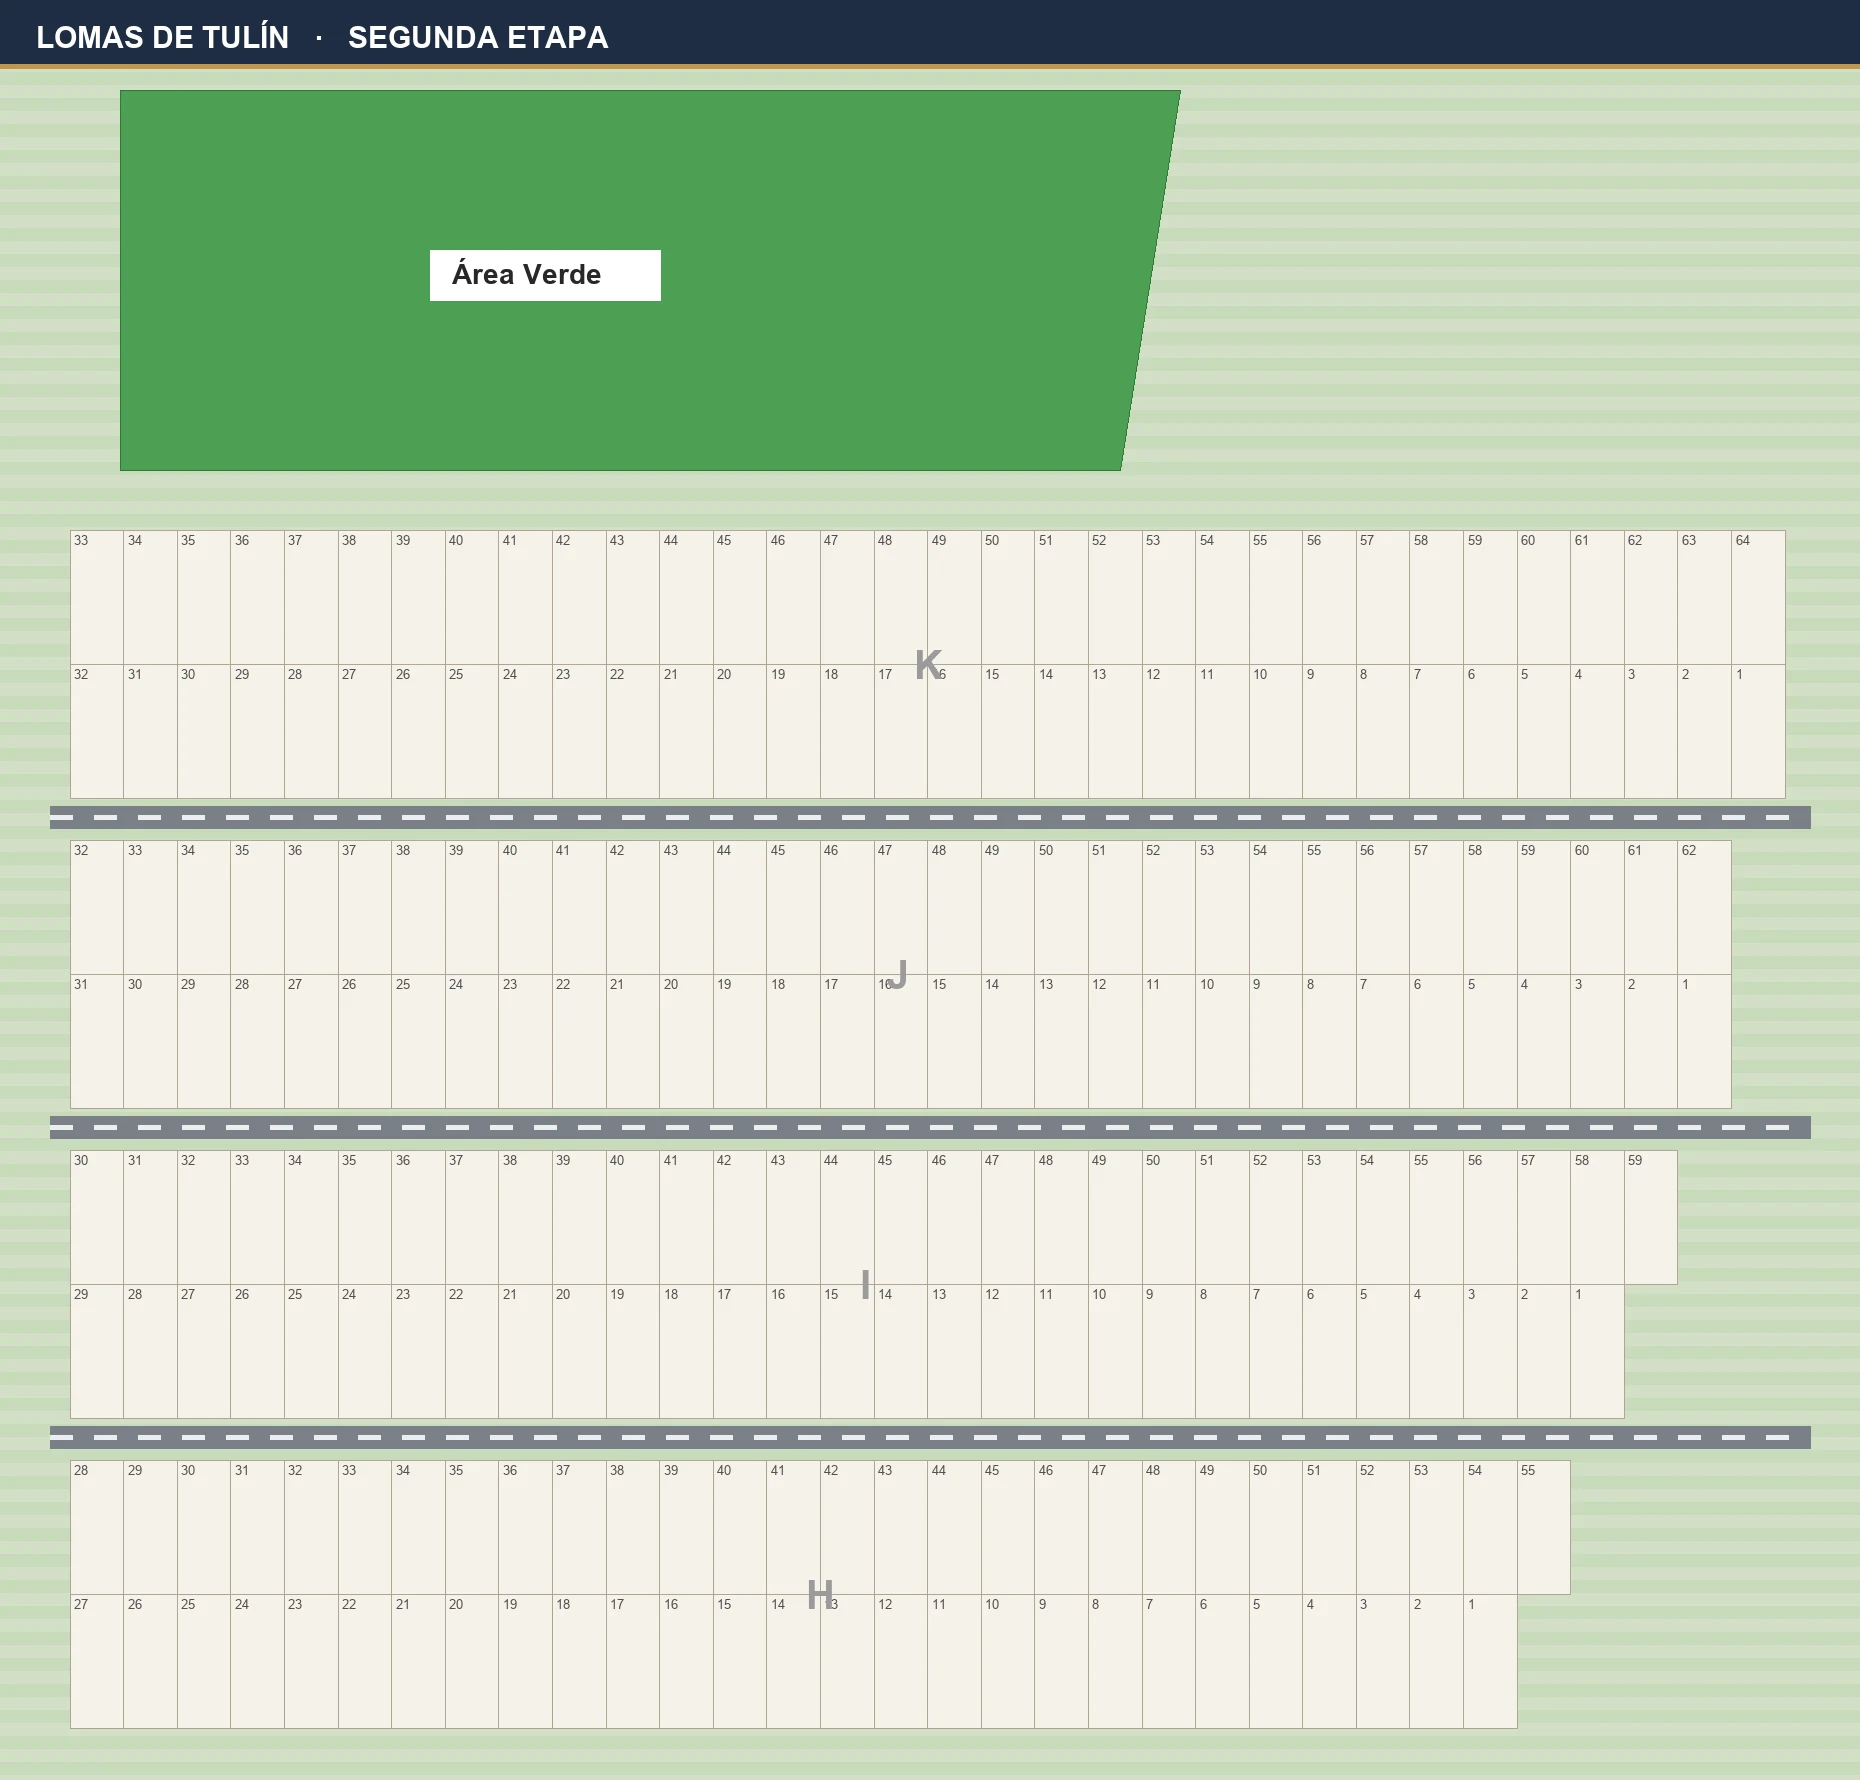Click lot 29 in block I
The height and width of the screenshot is (1780, 1860).
click(x=97, y=1351)
